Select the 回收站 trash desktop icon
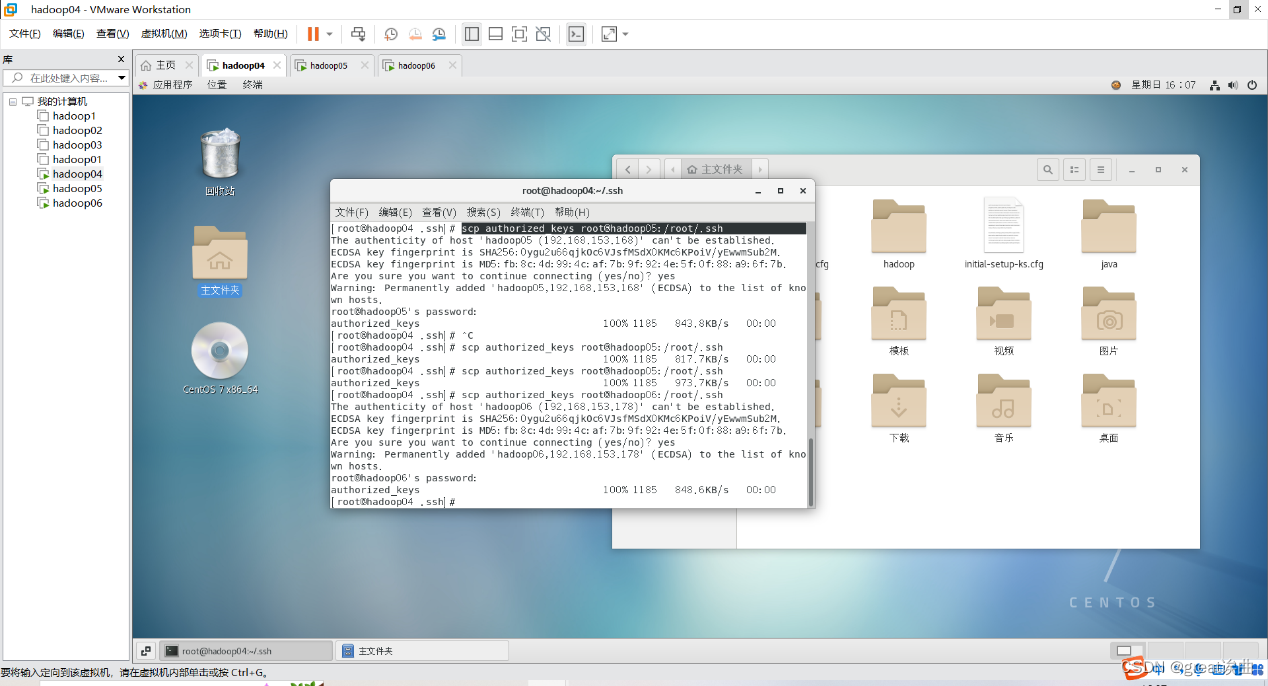 (220, 162)
